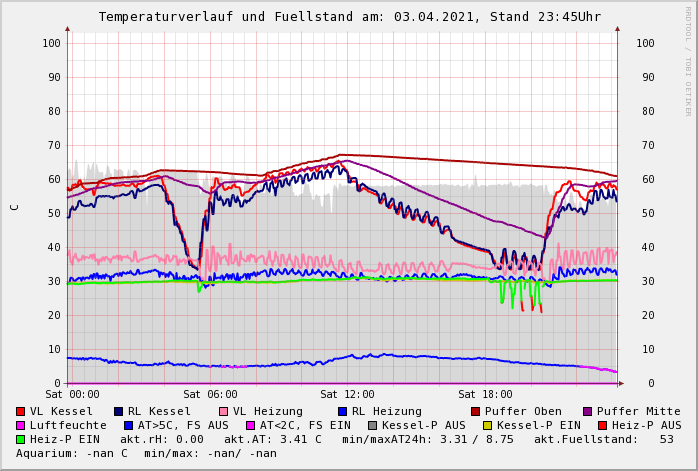Screen dimensions: 698x471
Task: Click the blue RL Heizung legend swatch
Action: pyautogui.click(x=343, y=412)
